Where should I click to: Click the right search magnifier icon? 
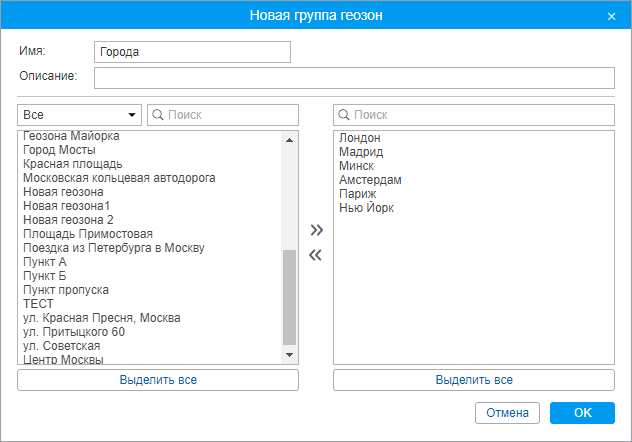click(x=344, y=115)
